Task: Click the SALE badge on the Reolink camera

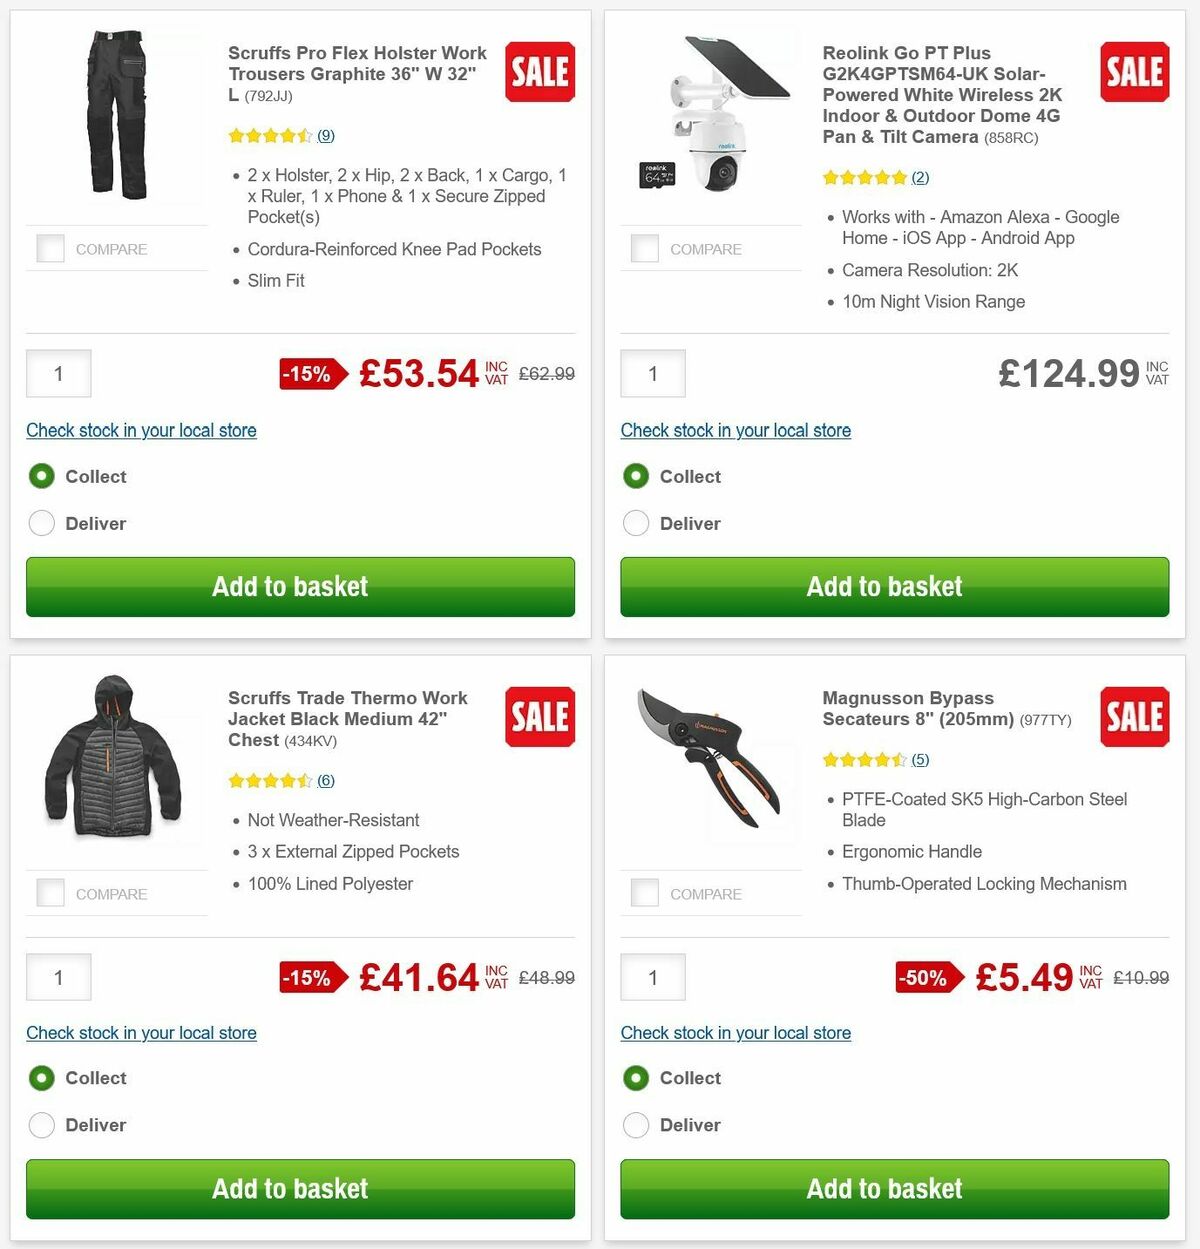Action: click(1134, 71)
